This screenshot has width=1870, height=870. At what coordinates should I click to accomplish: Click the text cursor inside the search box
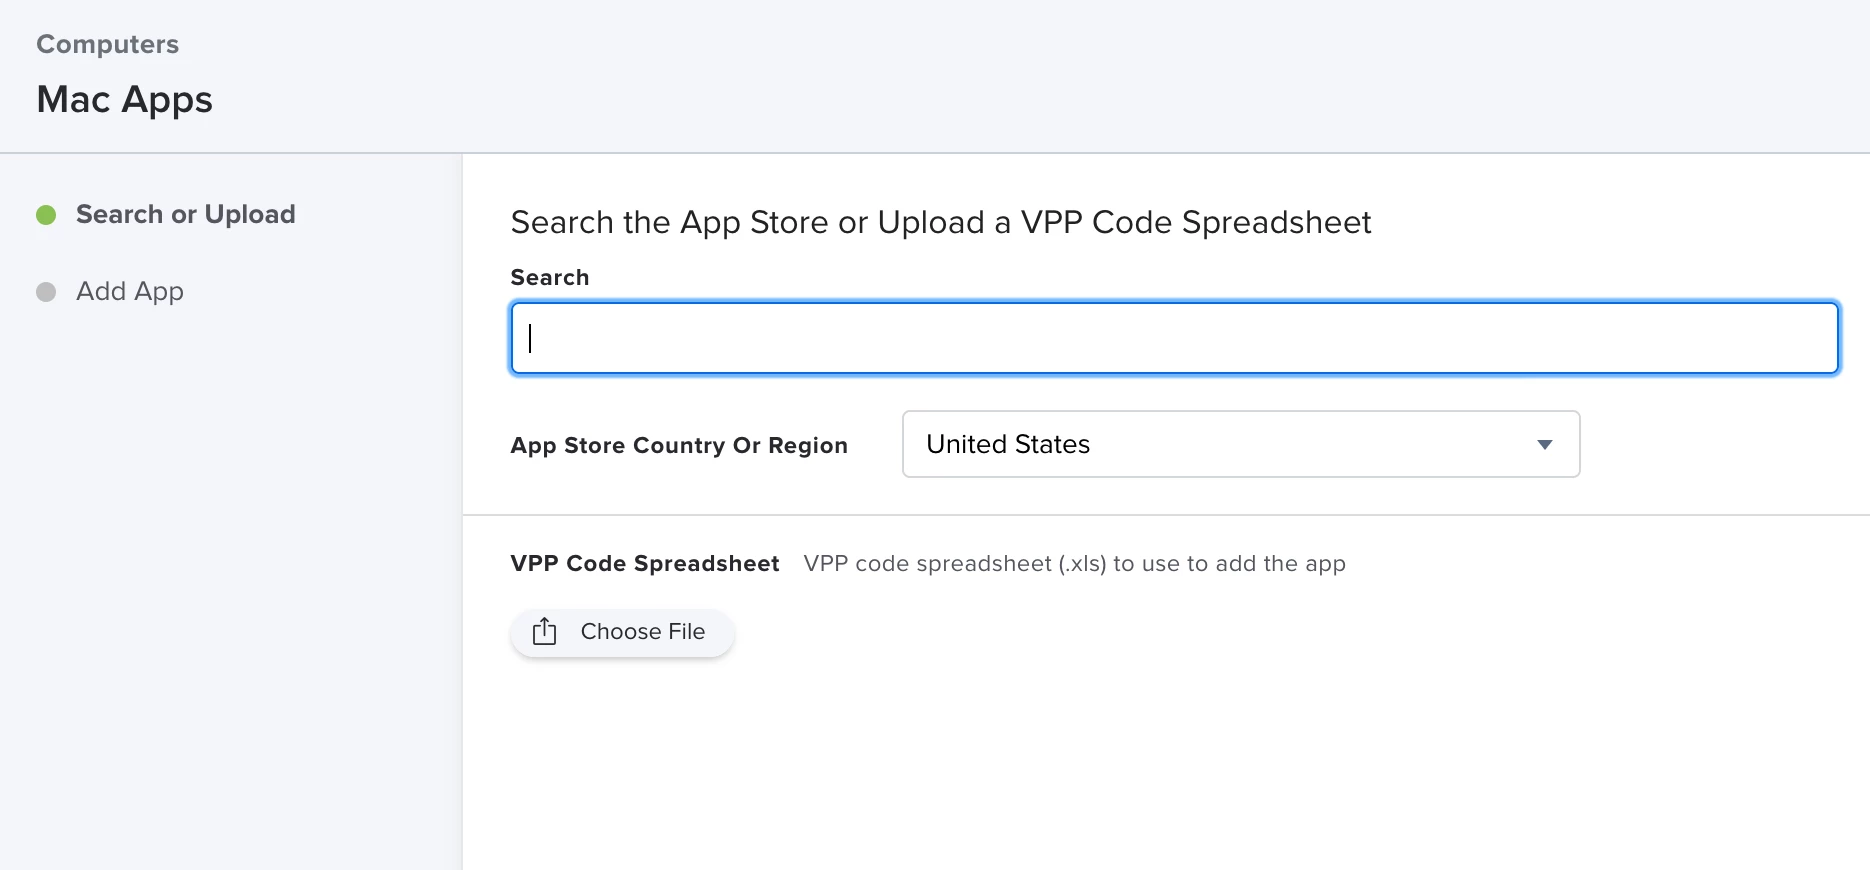pyautogui.click(x=530, y=338)
